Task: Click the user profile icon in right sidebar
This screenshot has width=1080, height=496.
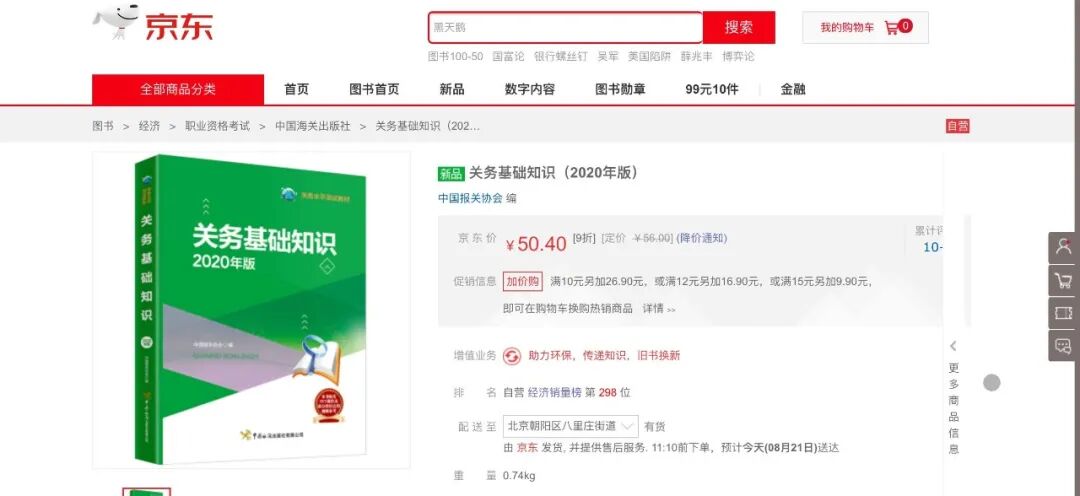Action: click(1063, 247)
